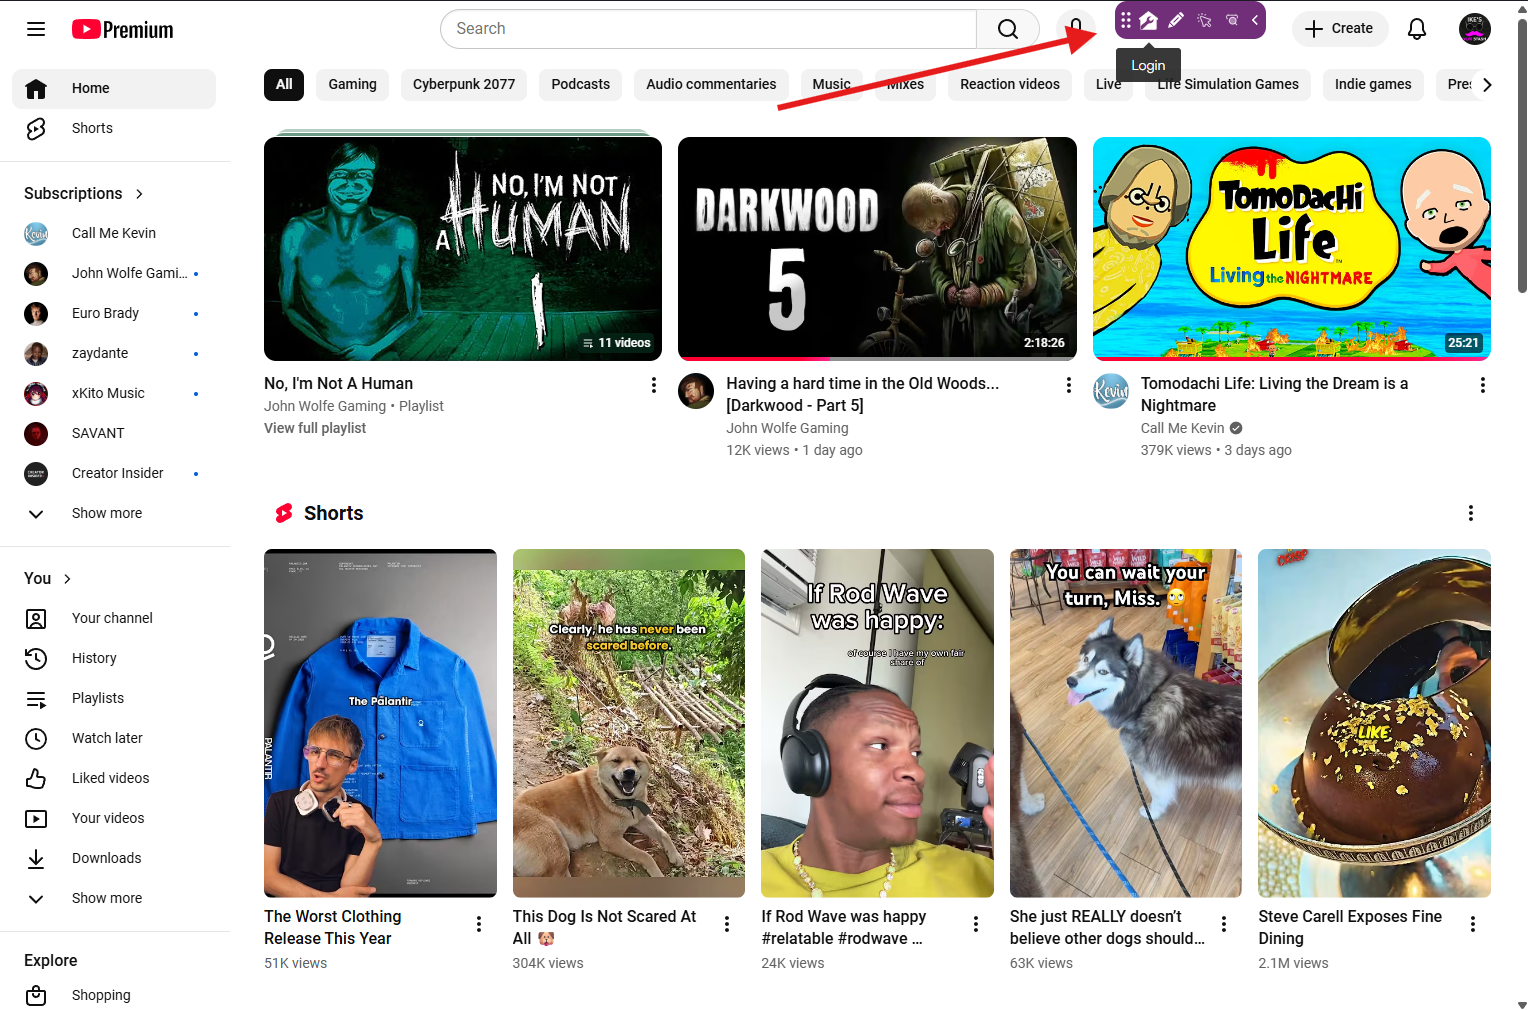This screenshot has width=1528, height=1010.
Task: Open Call Me Kevin subscription
Action: [x=114, y=233]
